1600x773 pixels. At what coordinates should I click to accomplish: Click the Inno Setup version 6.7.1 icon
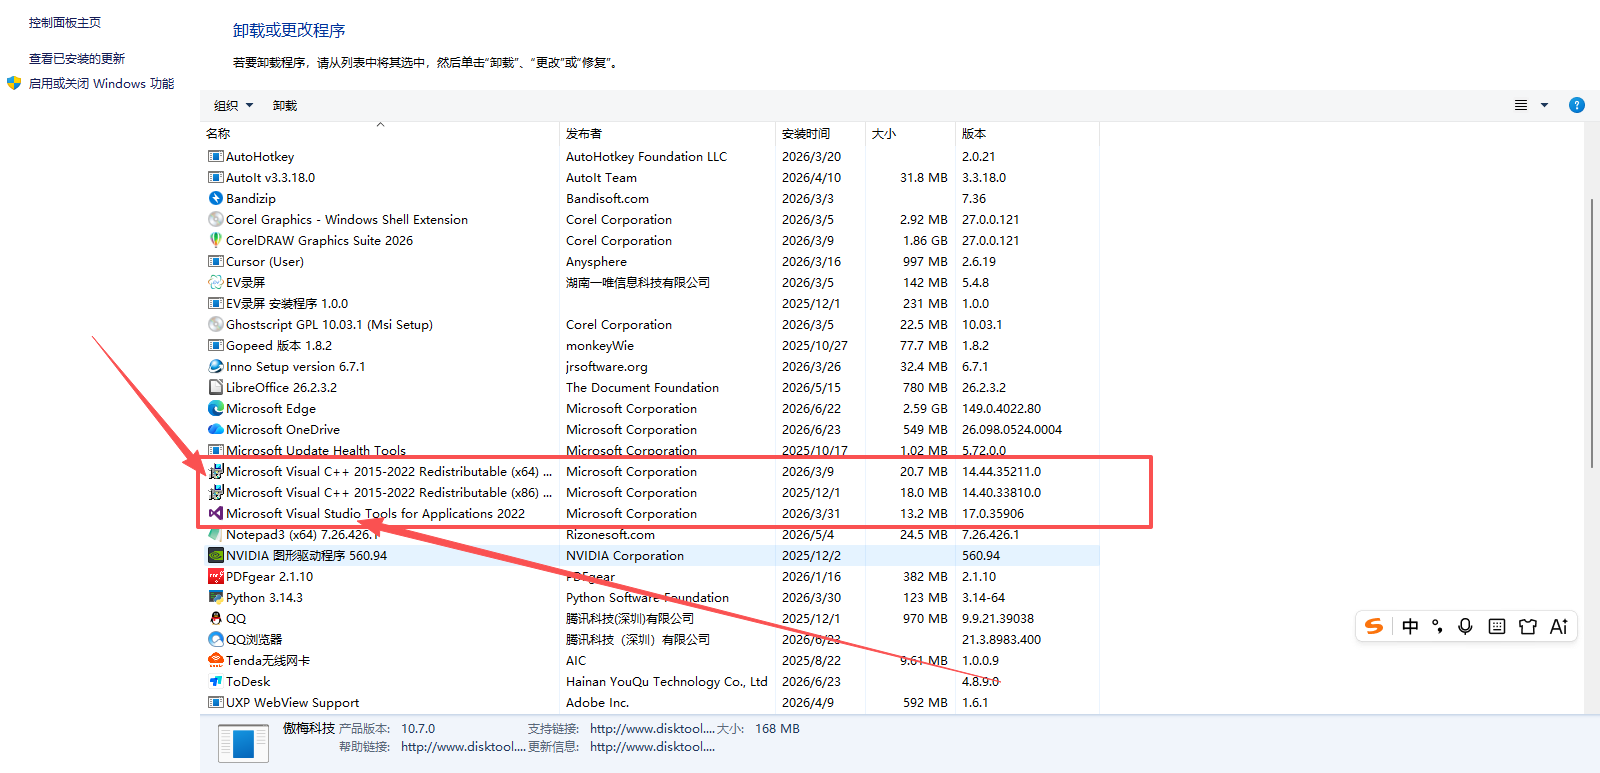pos(215,366)
